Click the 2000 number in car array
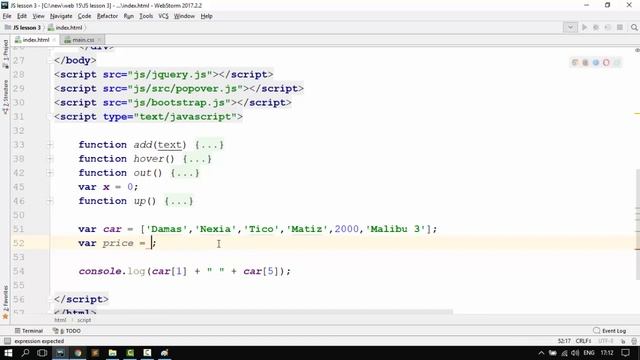The image size is (640, 360). click(x=347, y=229)
